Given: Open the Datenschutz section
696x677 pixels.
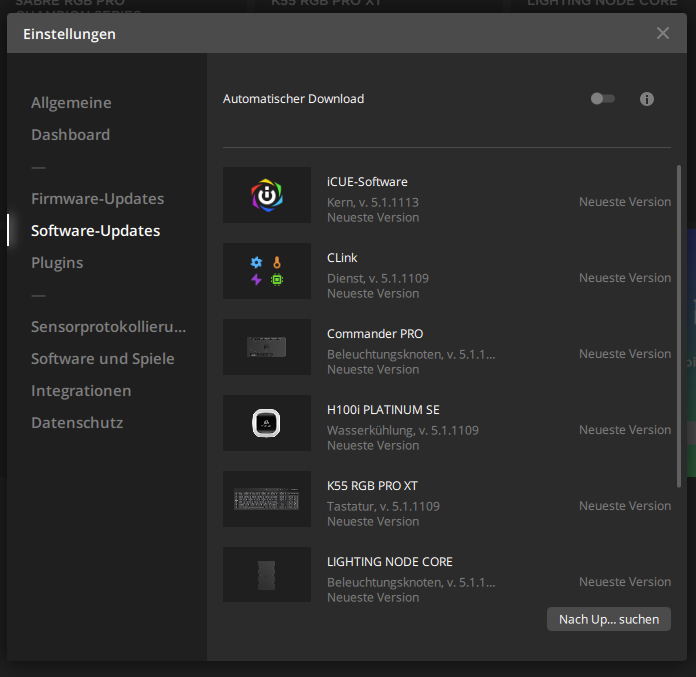Looking at the screenshot, I should pyautogui.click(x=77, y=423).
